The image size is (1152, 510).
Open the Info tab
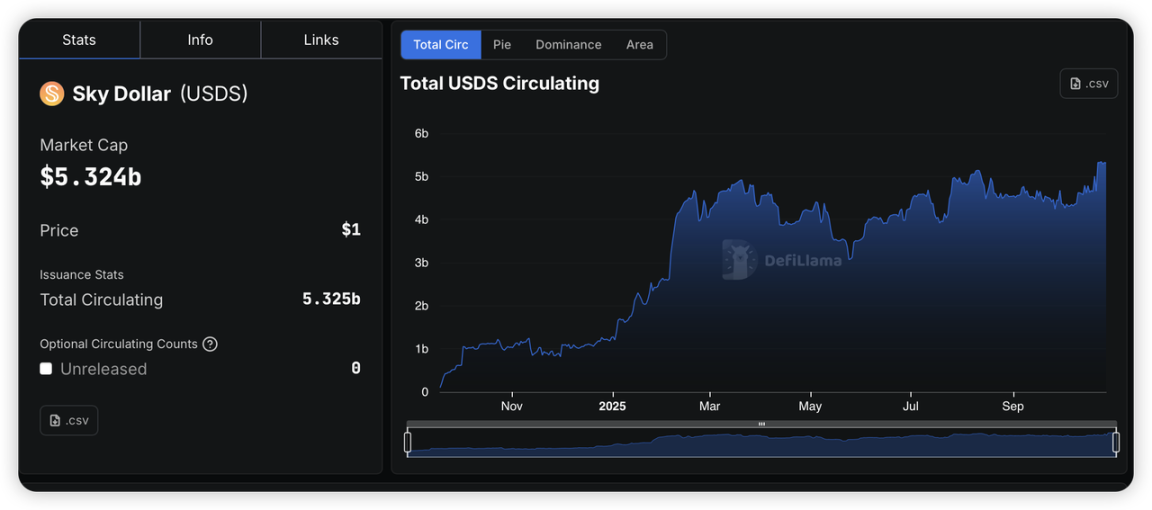[200, 40]
